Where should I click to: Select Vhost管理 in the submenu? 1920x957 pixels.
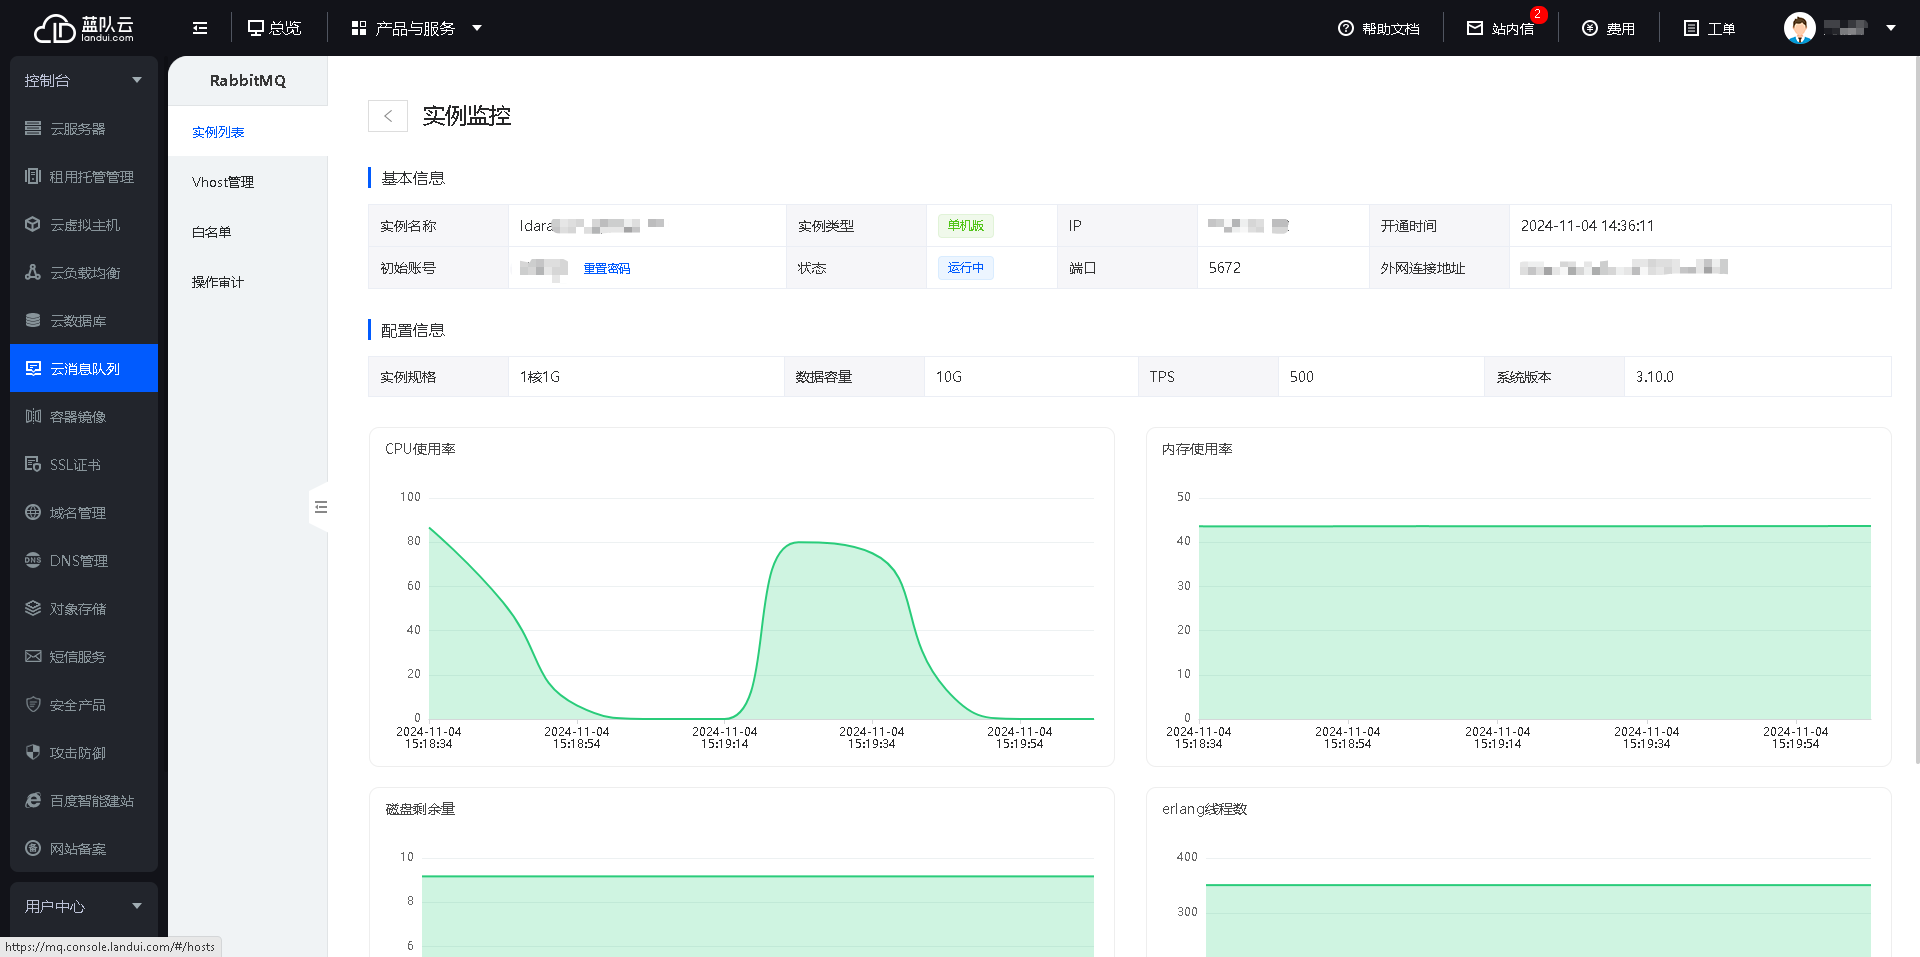point(223,182)
